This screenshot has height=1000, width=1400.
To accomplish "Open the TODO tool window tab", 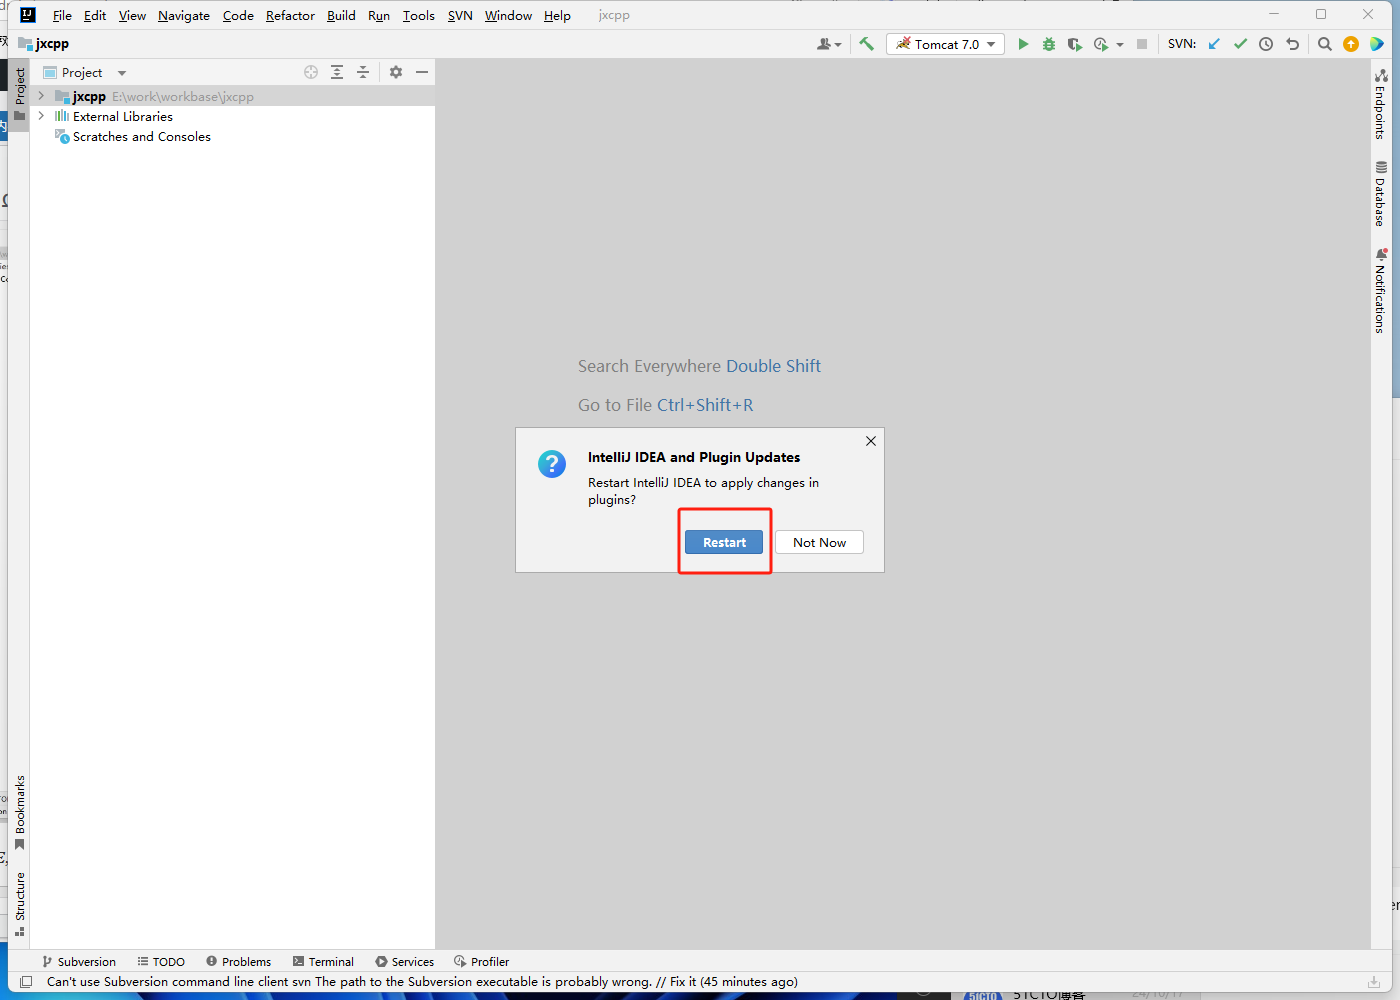I will coord(161,962).
